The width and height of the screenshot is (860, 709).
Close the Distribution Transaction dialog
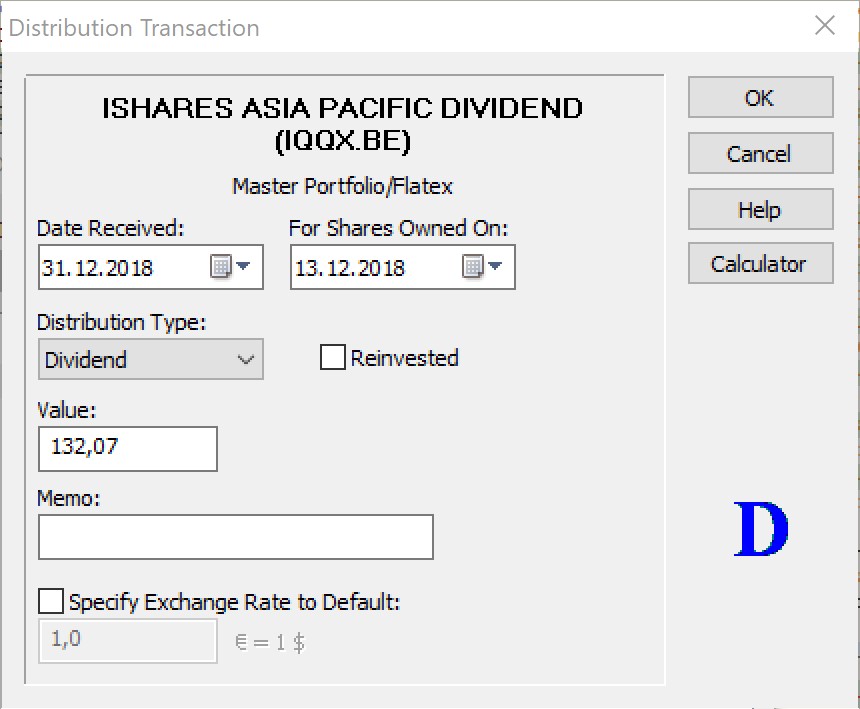coord(824,26)
